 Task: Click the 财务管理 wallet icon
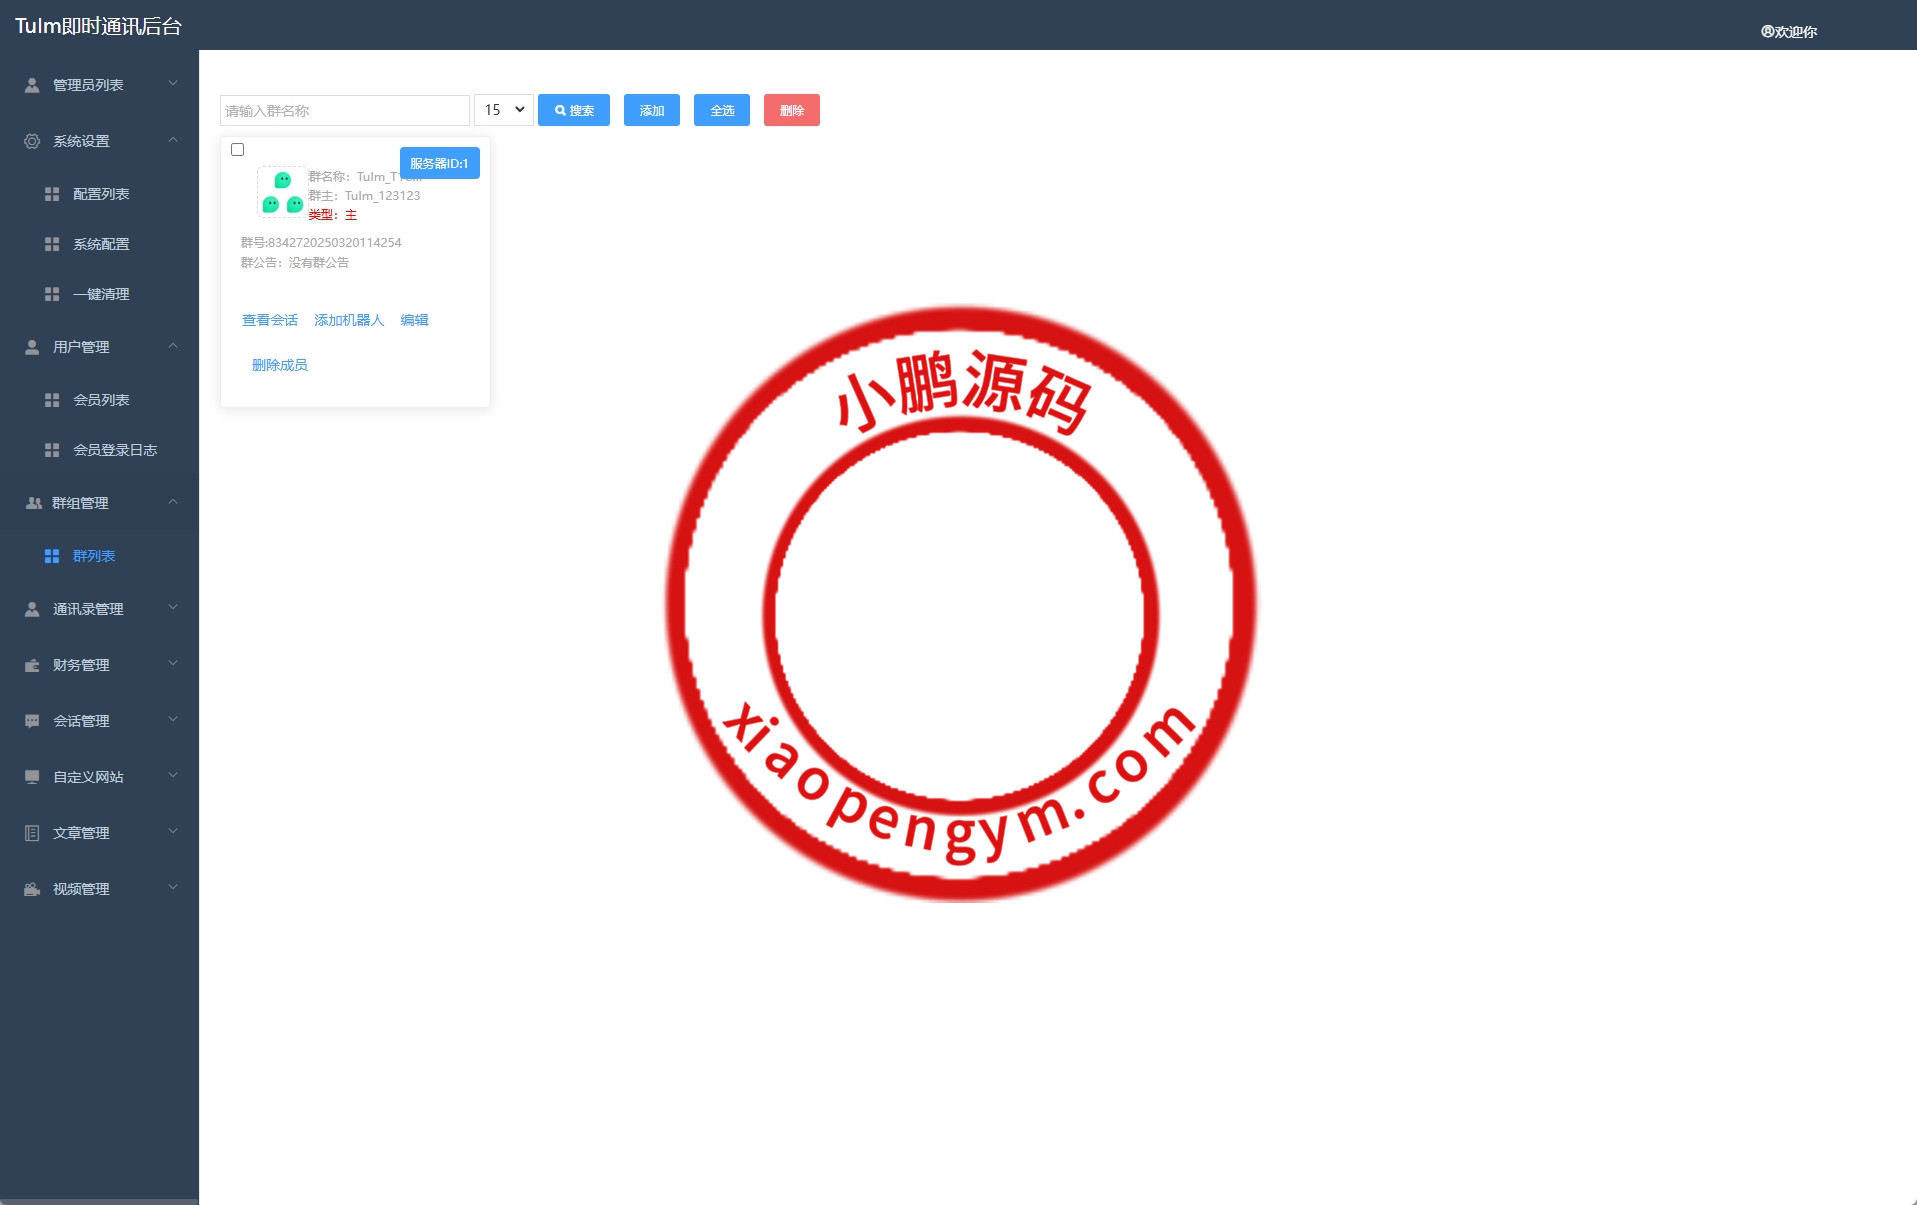(x=32, y=665)
